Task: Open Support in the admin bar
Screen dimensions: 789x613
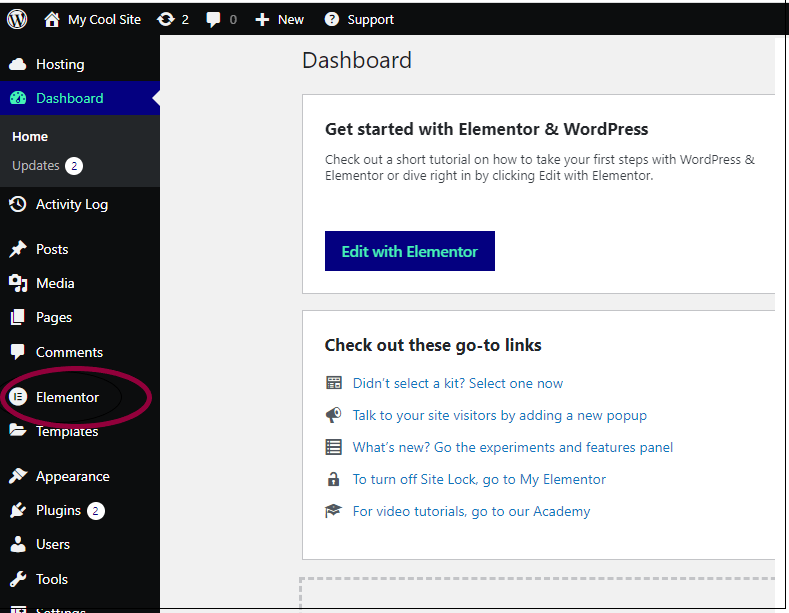Action: 370,20
